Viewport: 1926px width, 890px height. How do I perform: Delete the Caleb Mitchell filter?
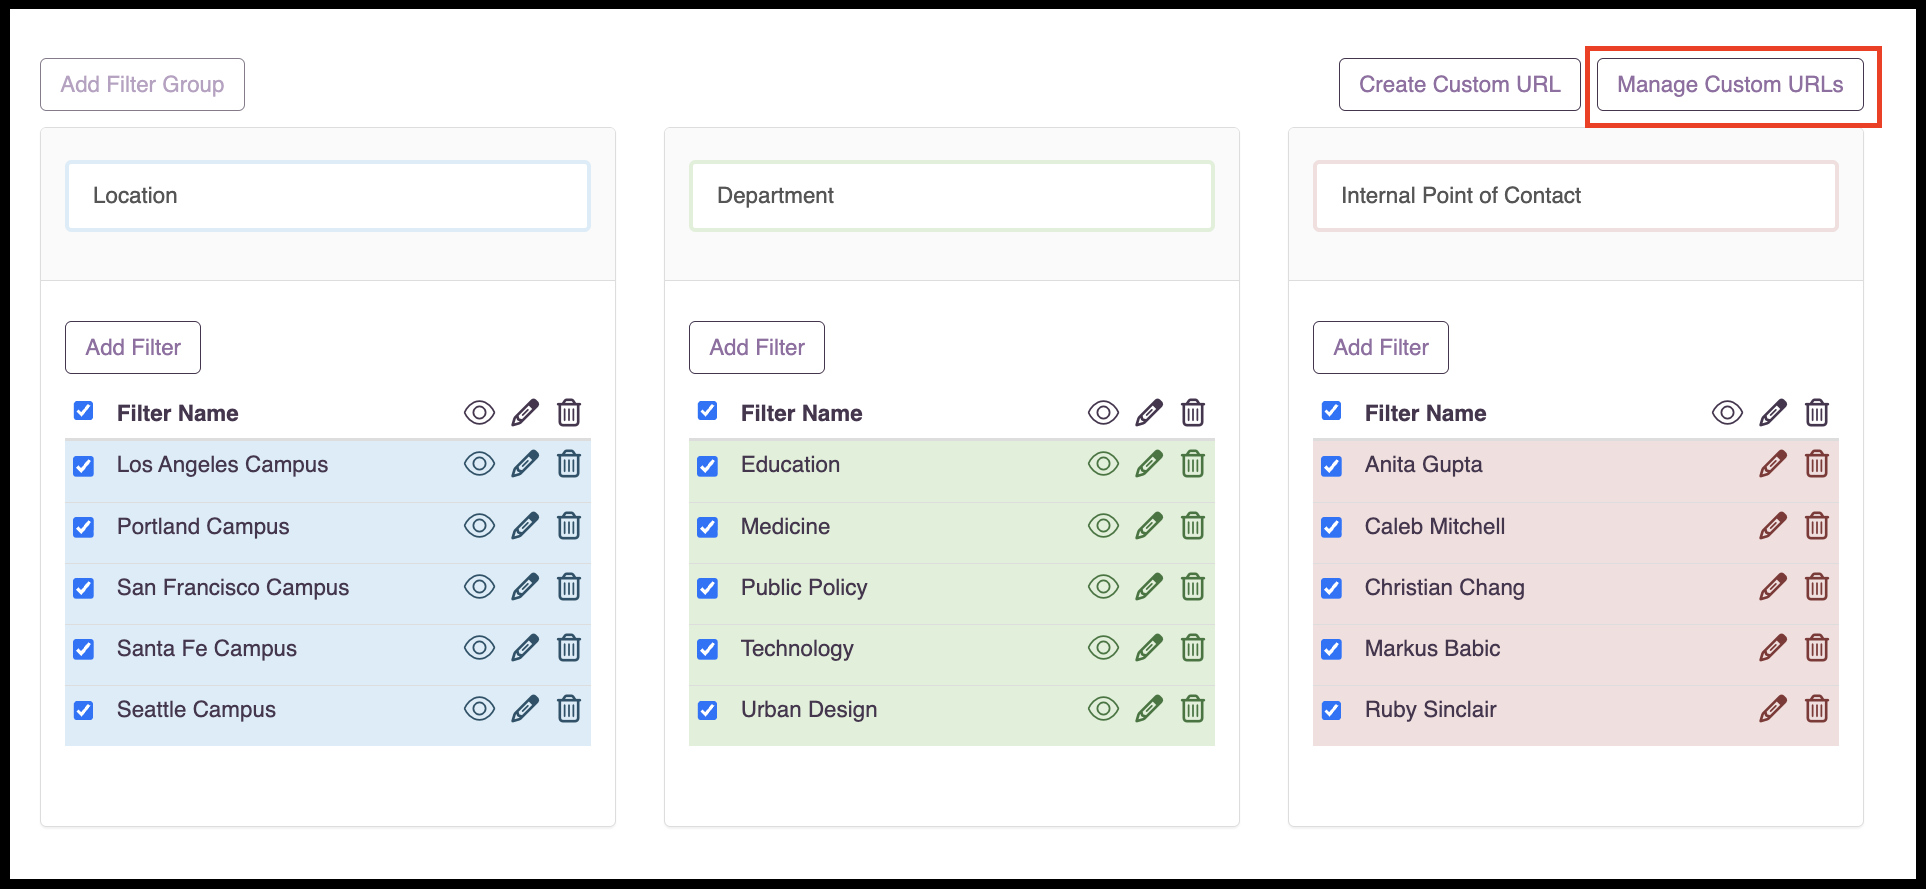tap(1817, 526)
